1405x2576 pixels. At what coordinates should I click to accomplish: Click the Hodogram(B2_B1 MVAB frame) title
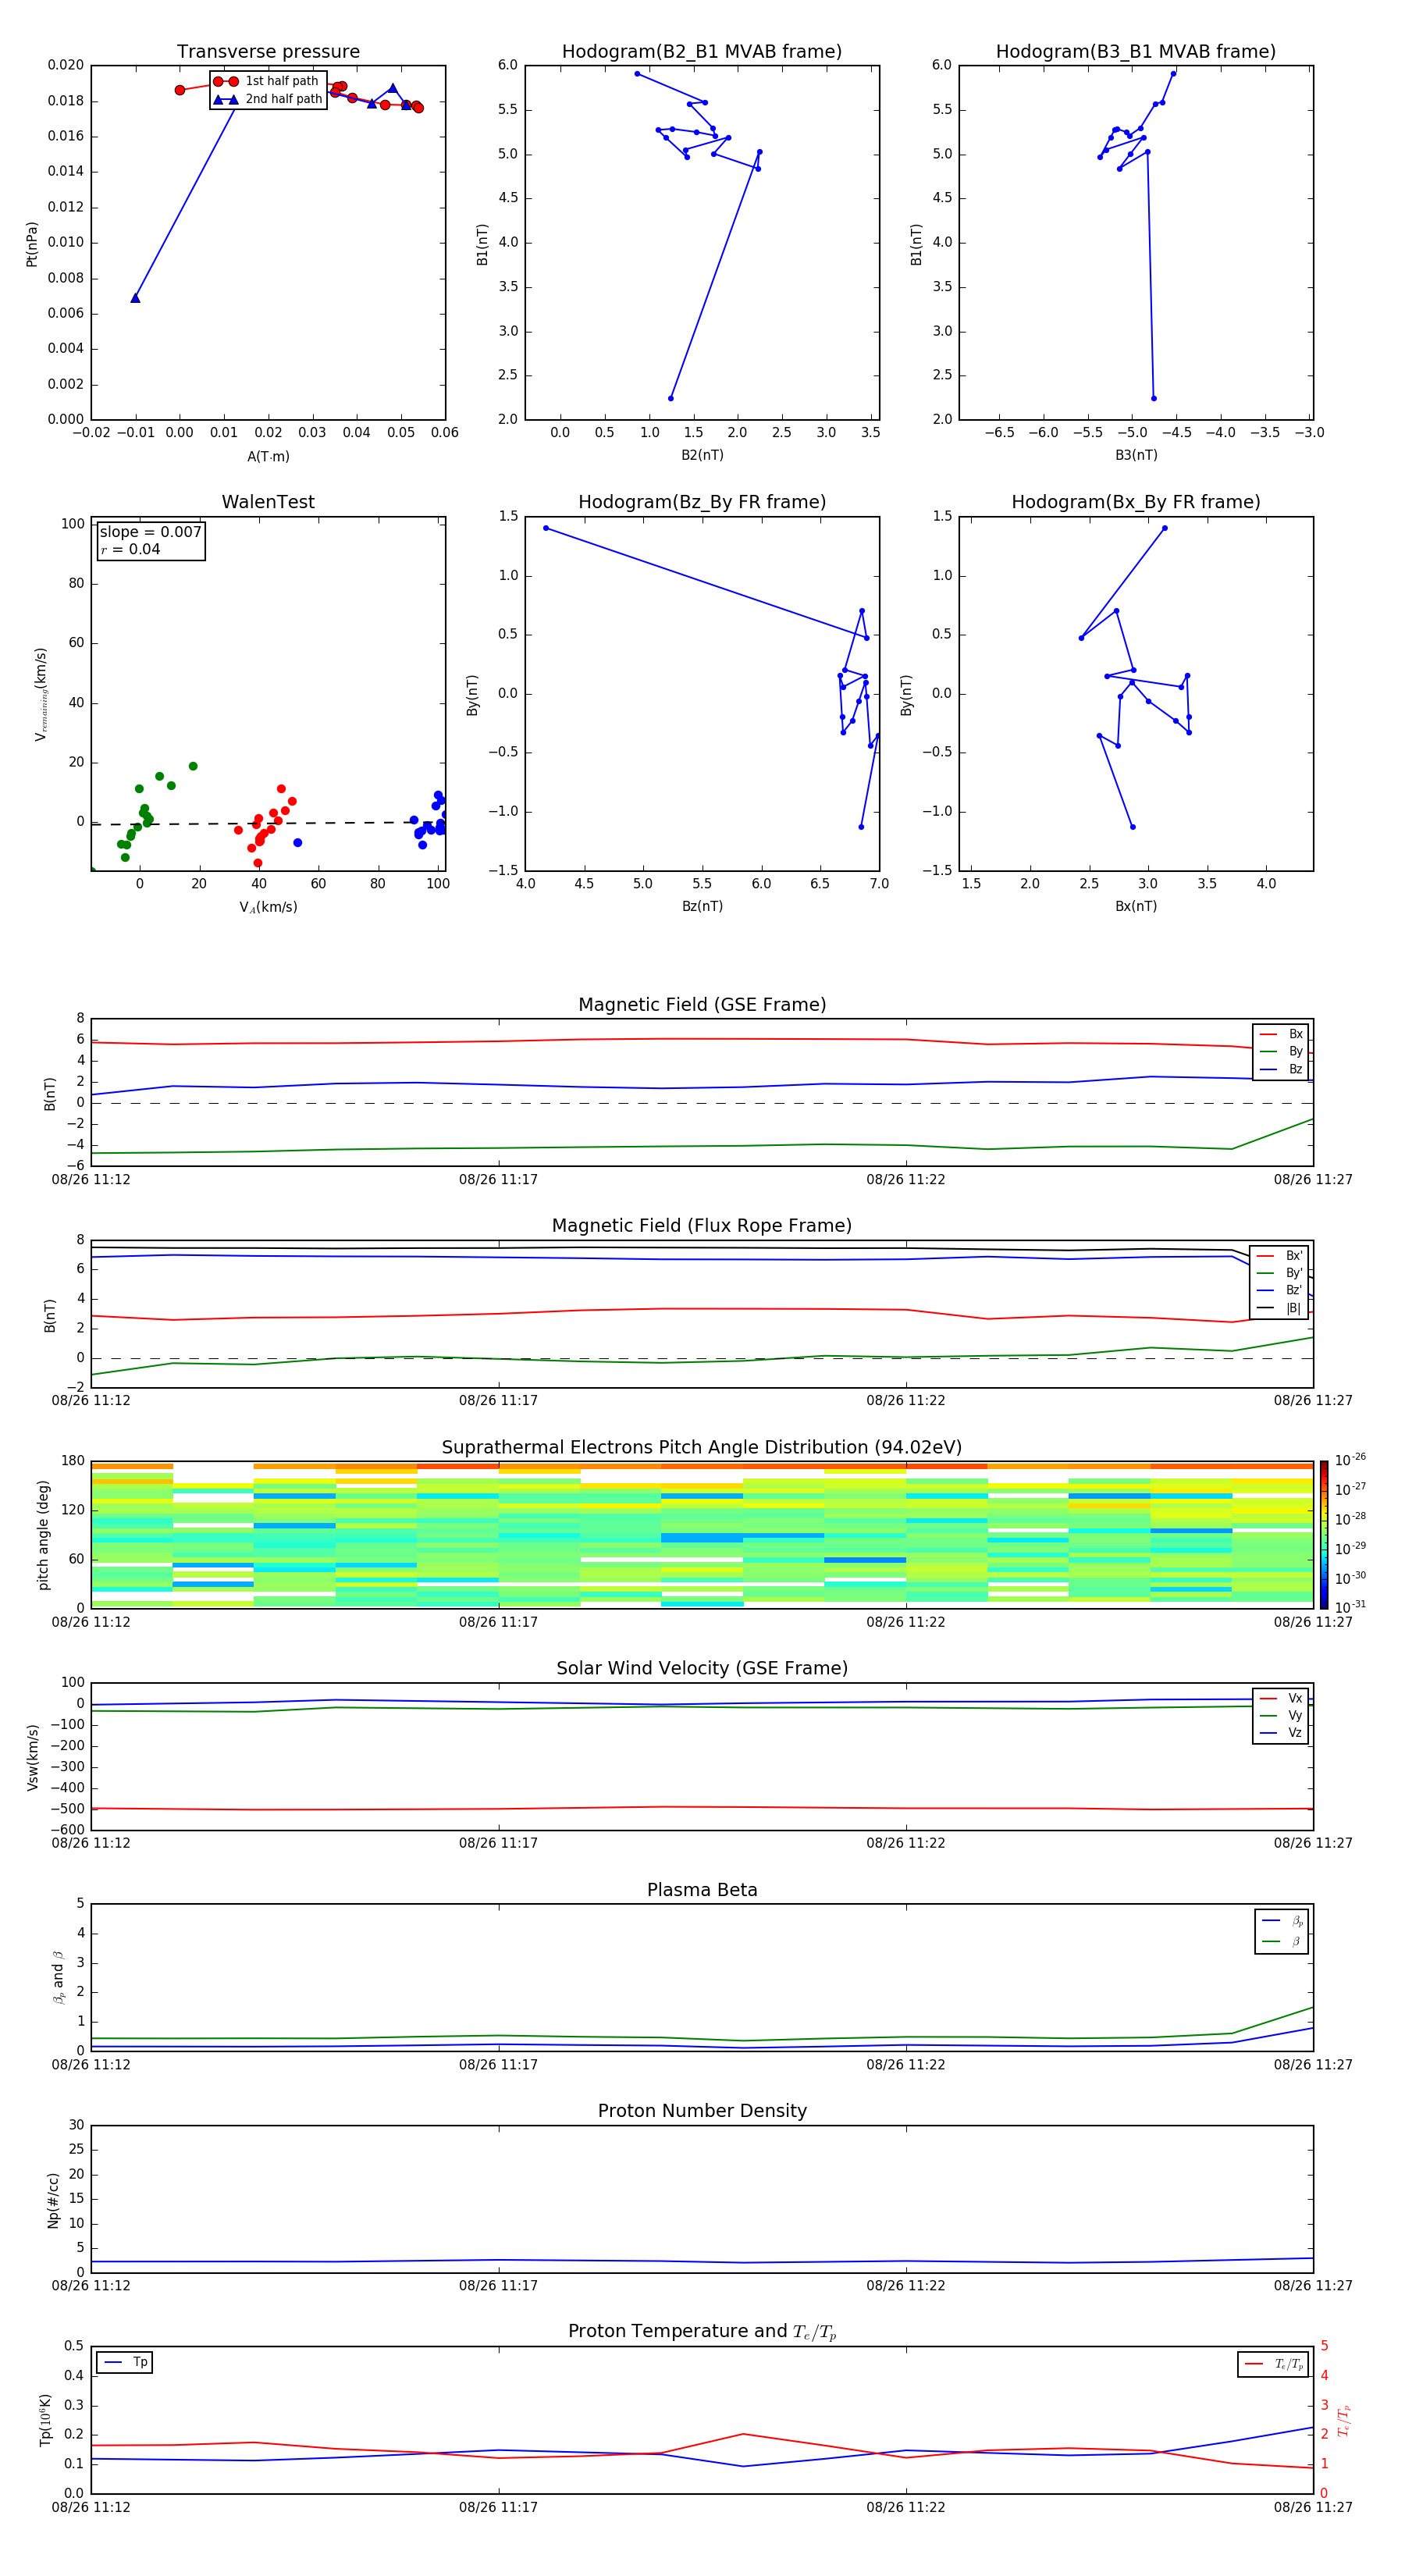(x=702, y=52)
